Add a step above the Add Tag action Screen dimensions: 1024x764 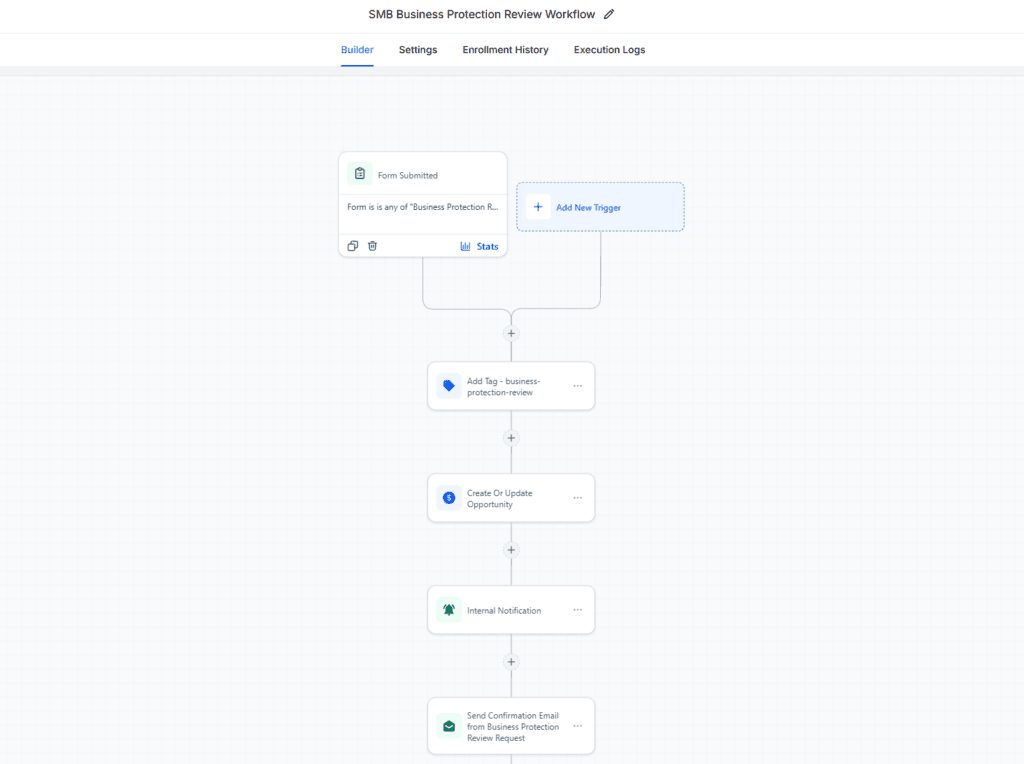pos(511,334)
